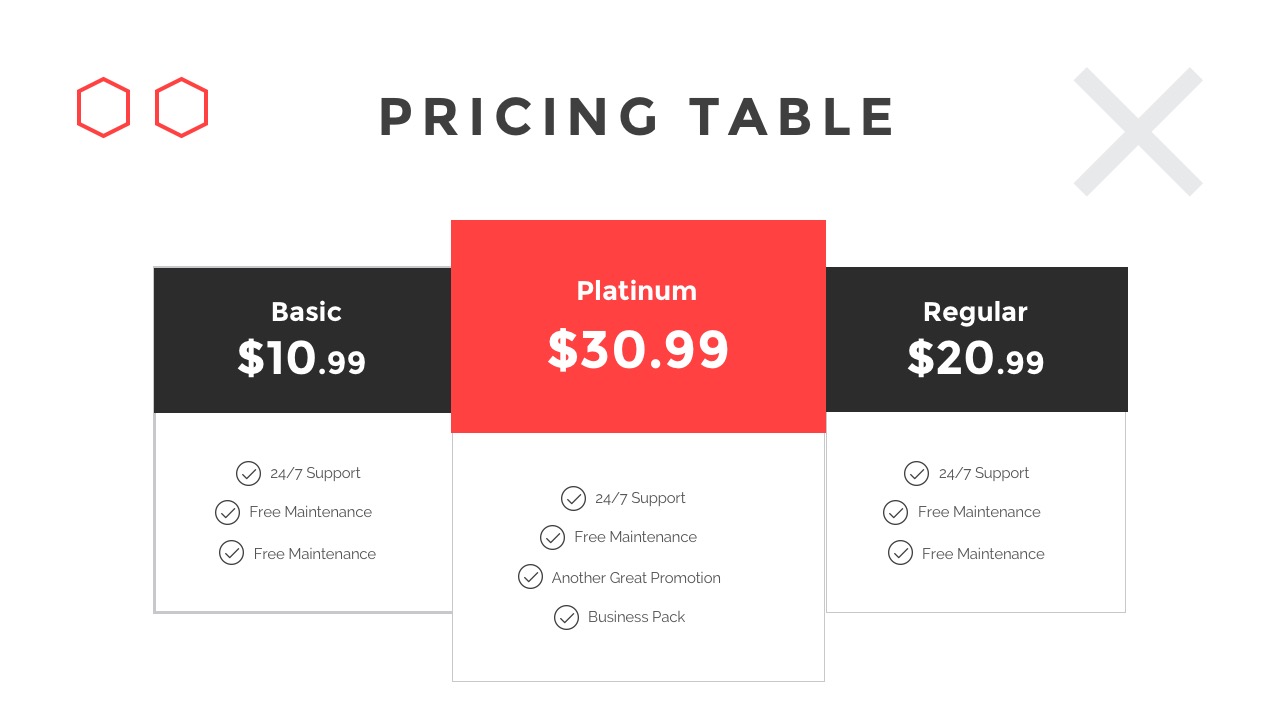Image resolution: width=1280 pixels, height=720 pixels.
Task: Click checkmark beside Business Pack
Action: (566, 617)
